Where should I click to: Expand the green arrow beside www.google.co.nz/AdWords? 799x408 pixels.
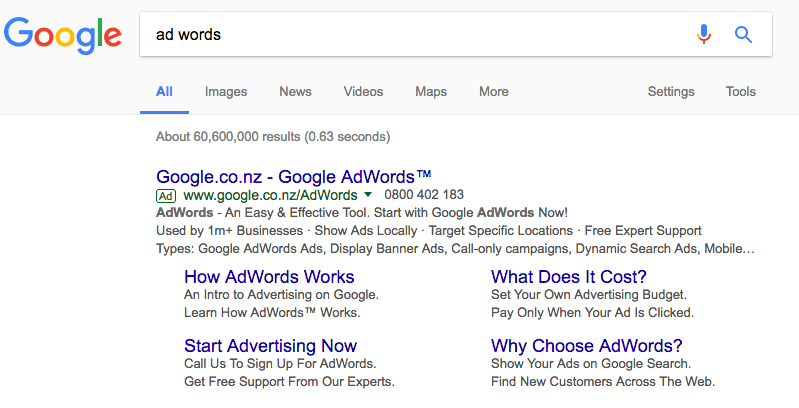pyautogui.click(x=368, y=195)
